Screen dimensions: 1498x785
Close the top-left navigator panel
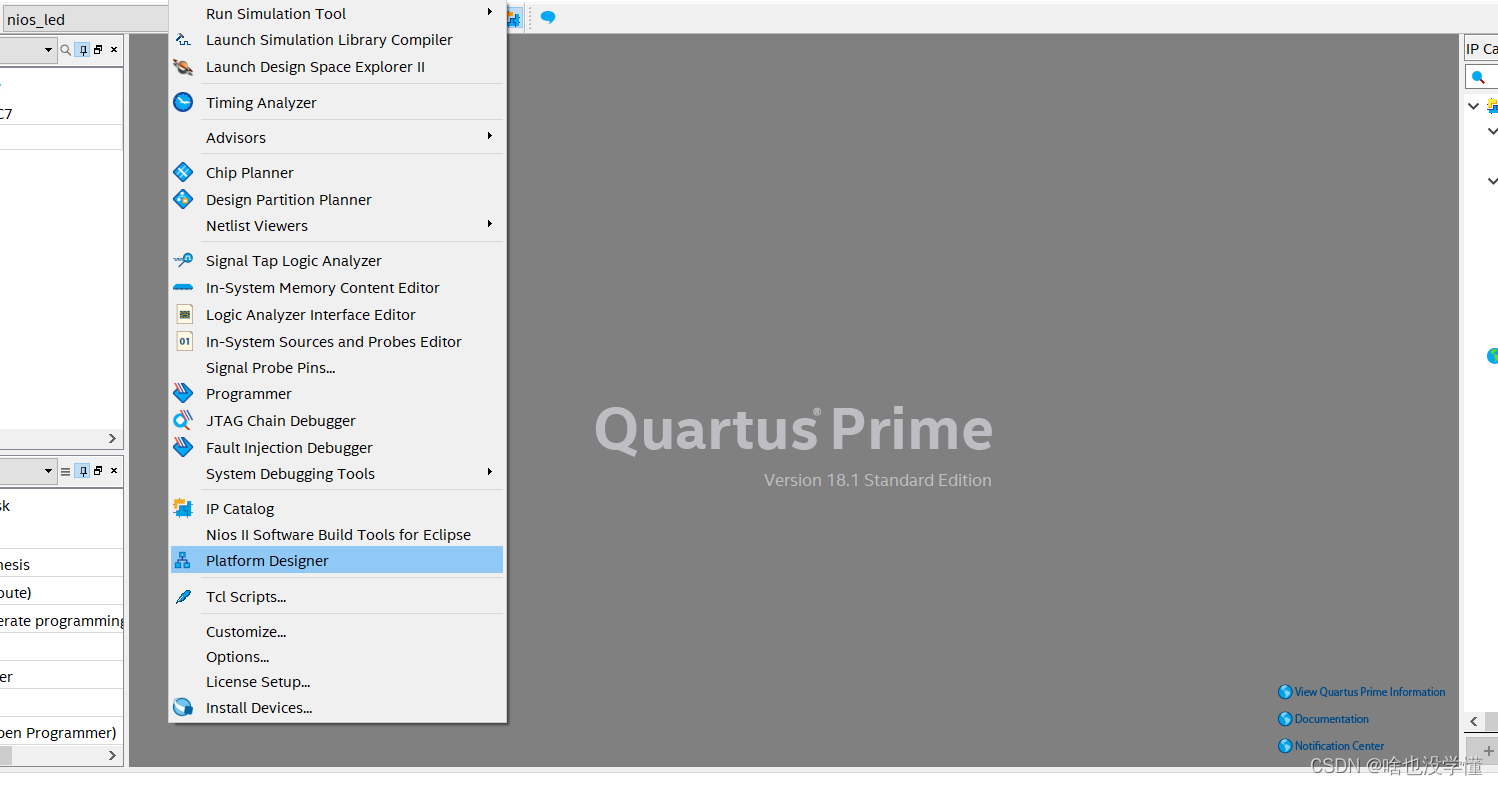point(114,49)
